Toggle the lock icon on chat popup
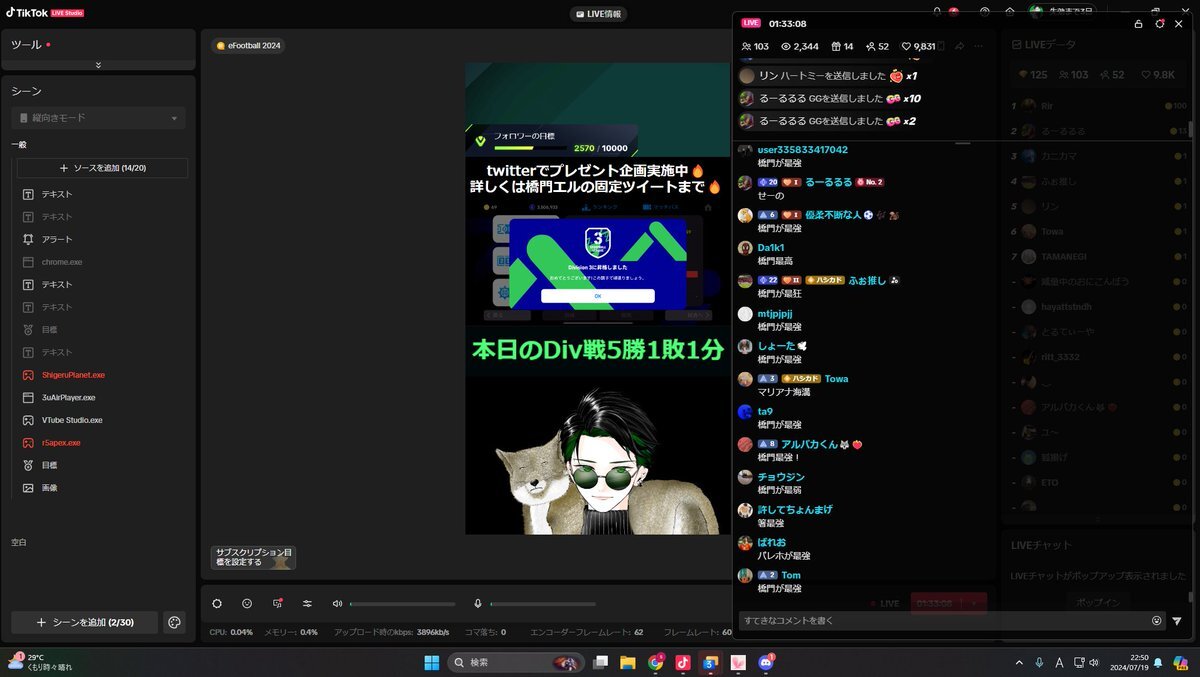This screenshot has width=1200, height=677. point(1137,23)
